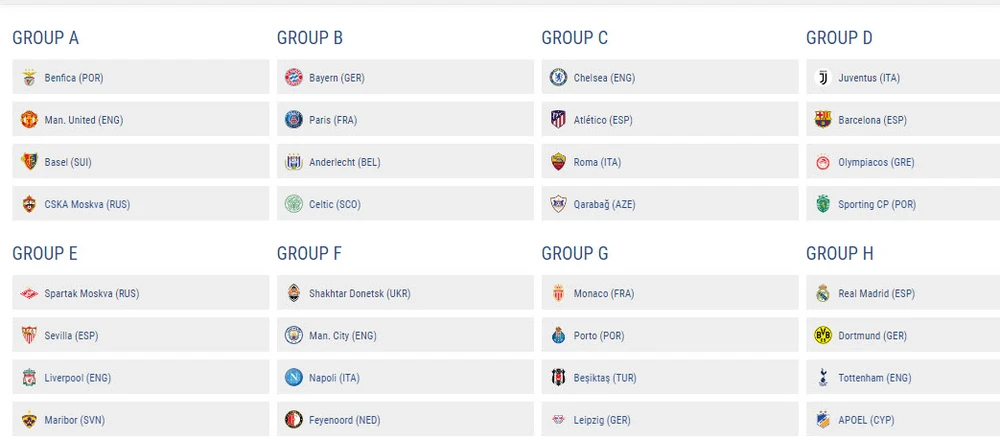Select the Feyenoord (NED) entry
The image size is (1000, 439).
pos(345,420)
